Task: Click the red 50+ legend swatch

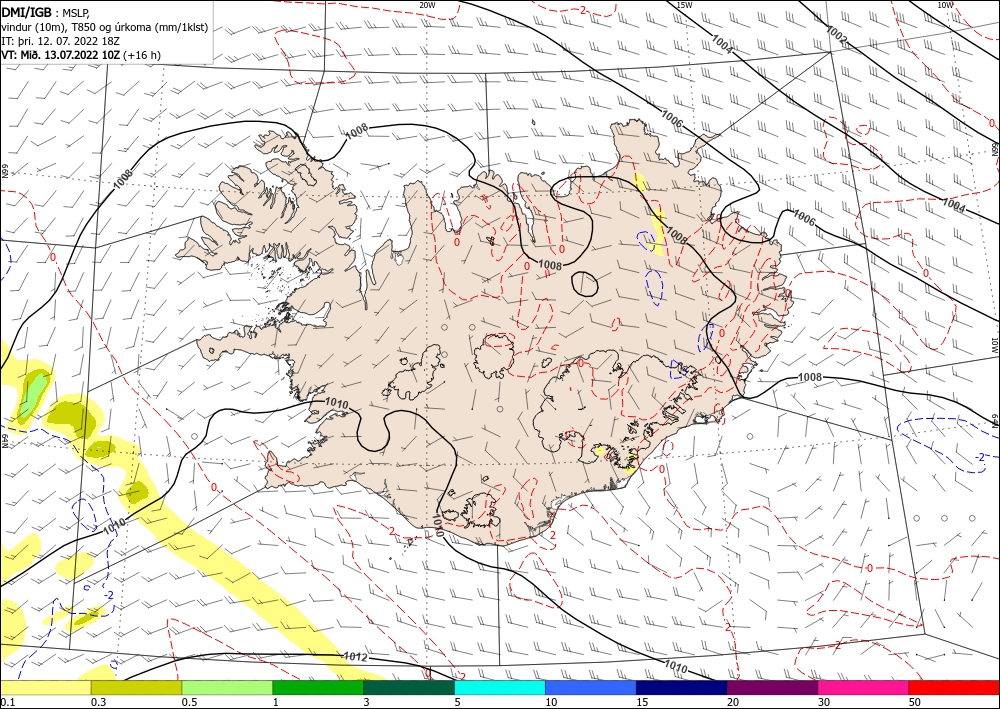Action: click(954, 687)
